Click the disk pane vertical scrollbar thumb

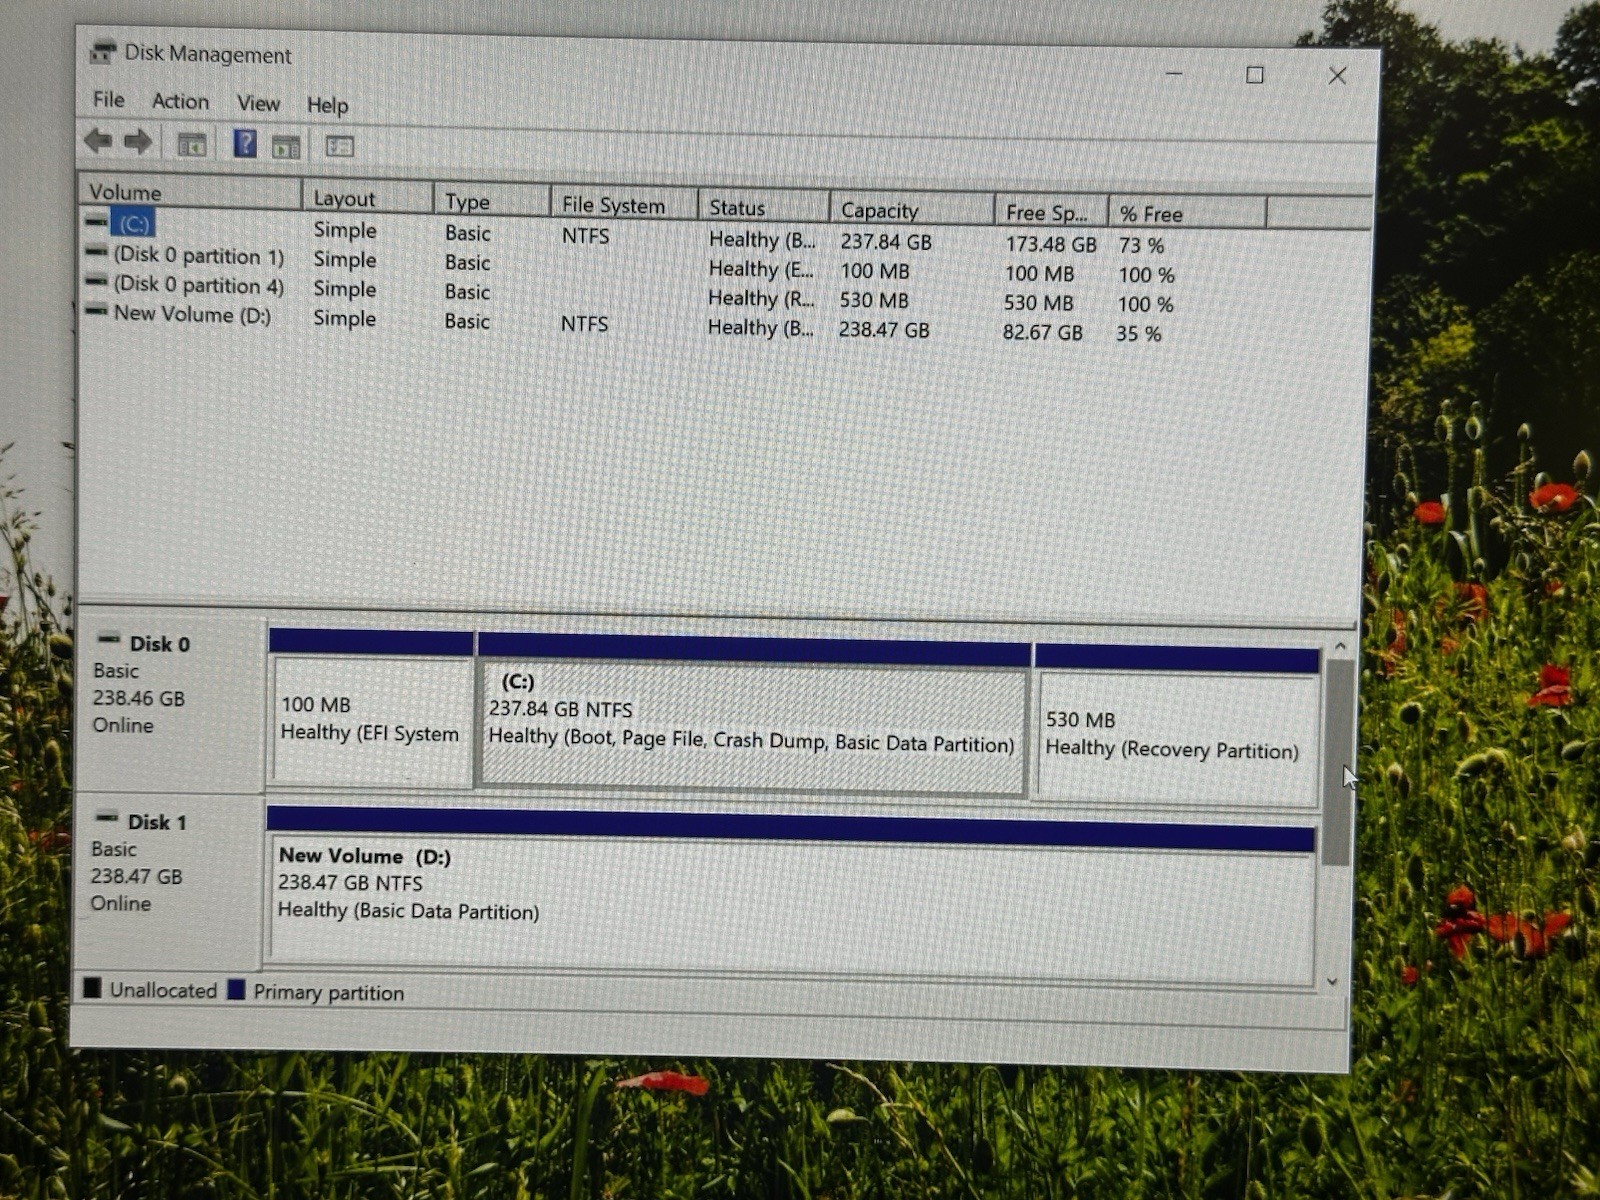[x=1338, y=762]
